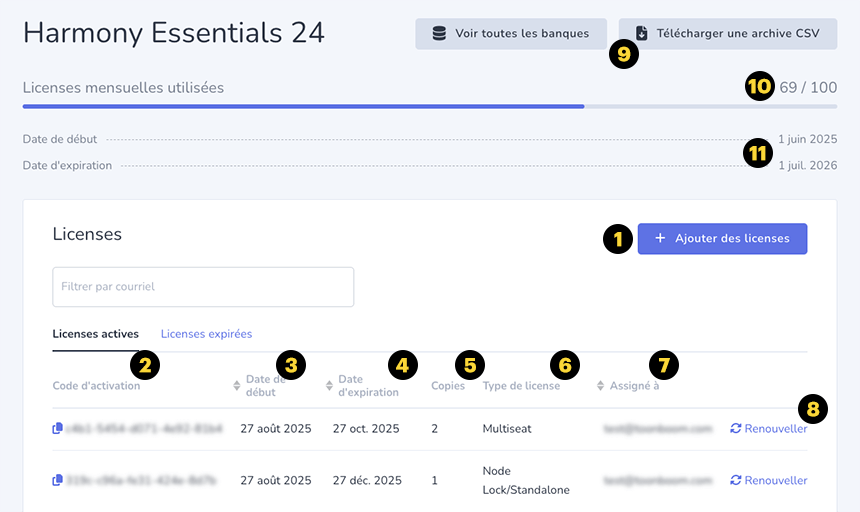
Task: Click the Type de license column header
Action: 521,386
